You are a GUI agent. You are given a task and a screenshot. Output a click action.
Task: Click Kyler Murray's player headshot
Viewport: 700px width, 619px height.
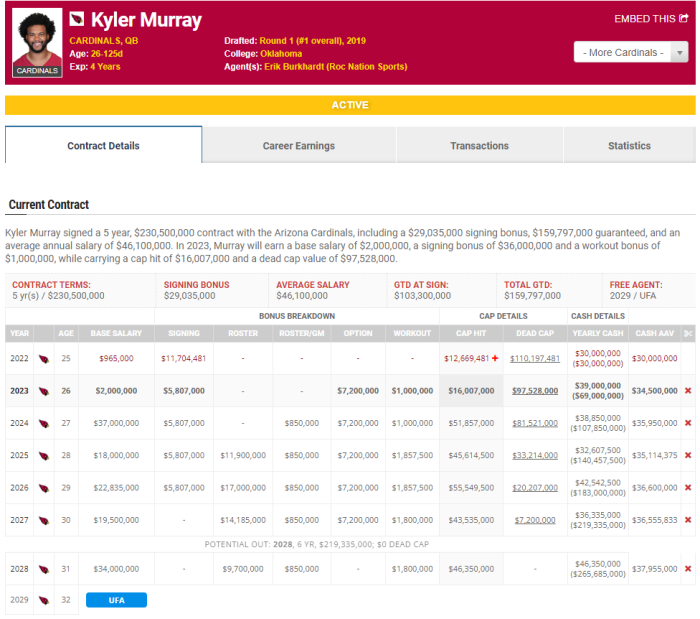pyautogui.click(x=37, y=42)
